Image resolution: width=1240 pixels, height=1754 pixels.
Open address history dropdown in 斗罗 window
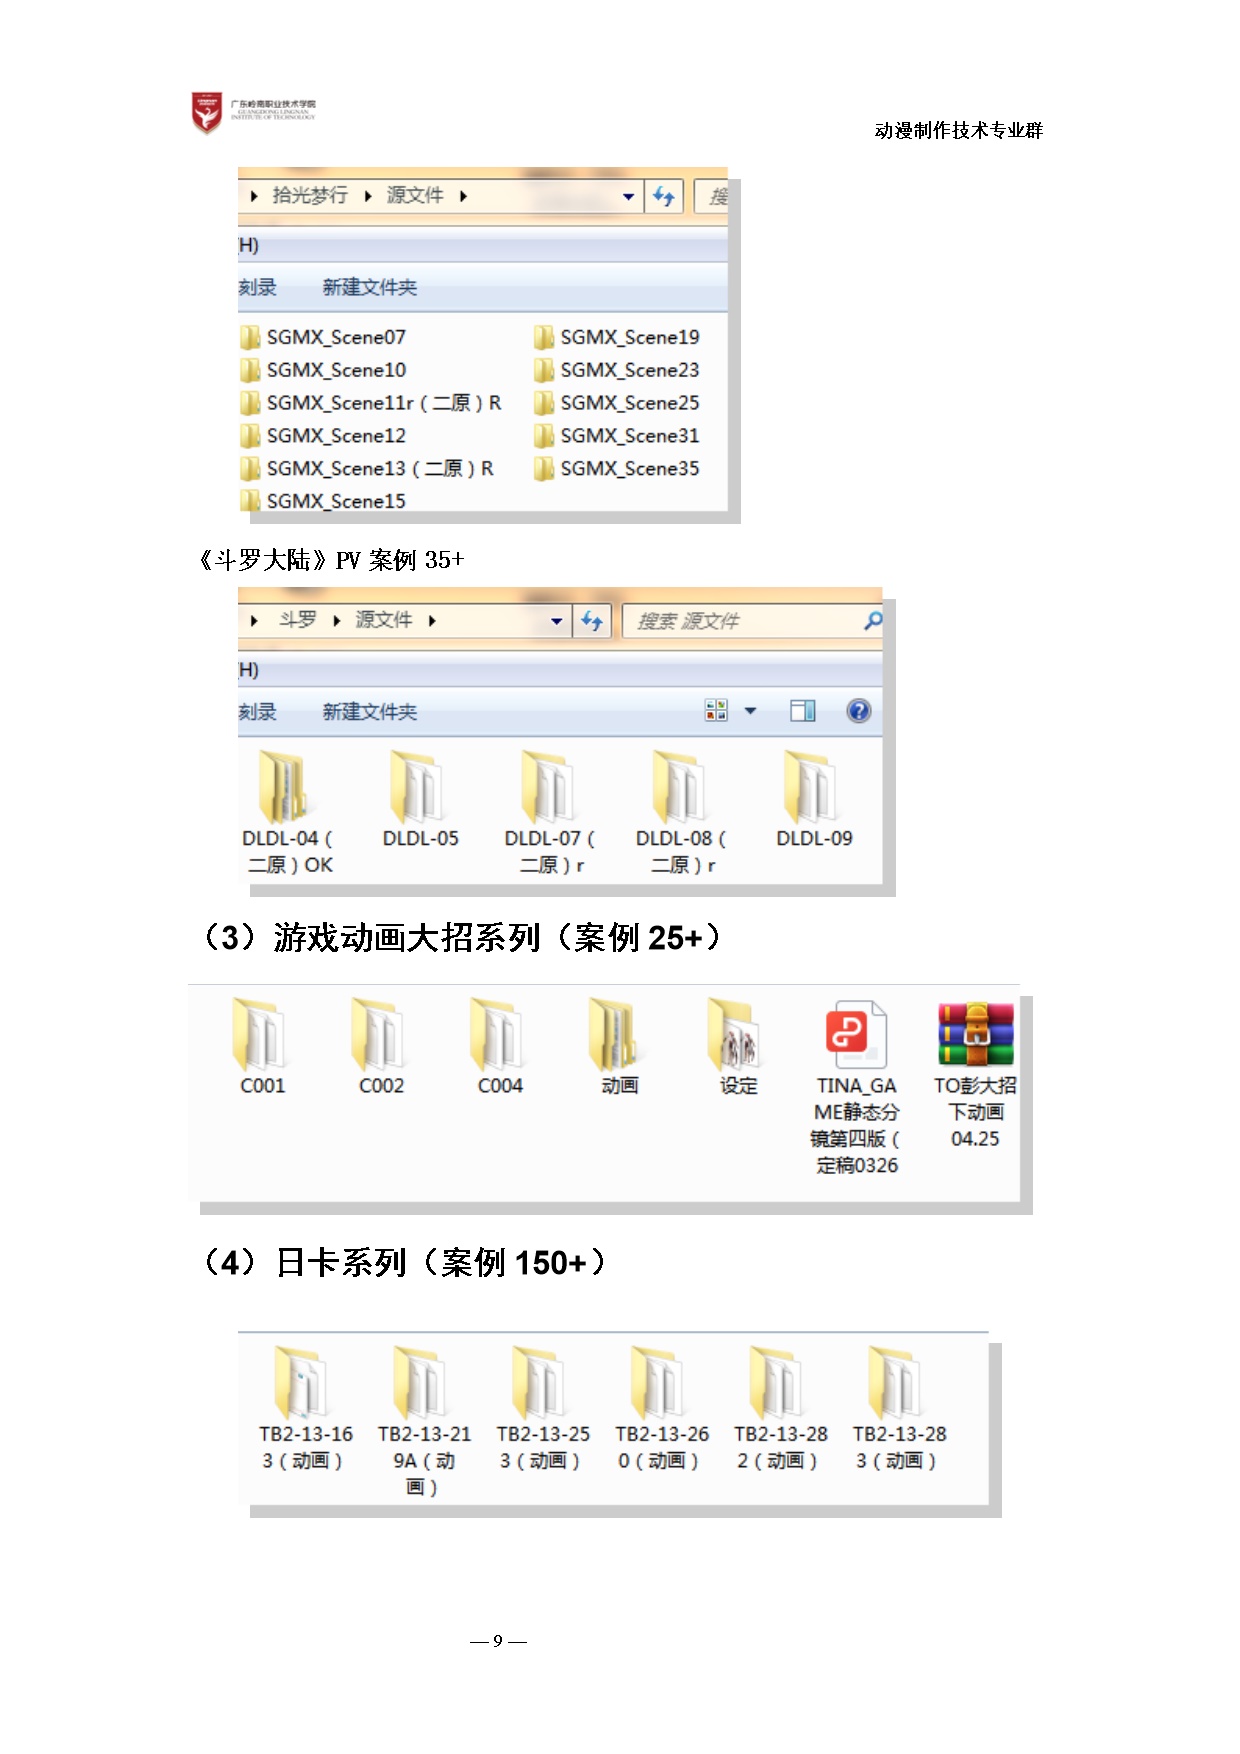(557, 621)
